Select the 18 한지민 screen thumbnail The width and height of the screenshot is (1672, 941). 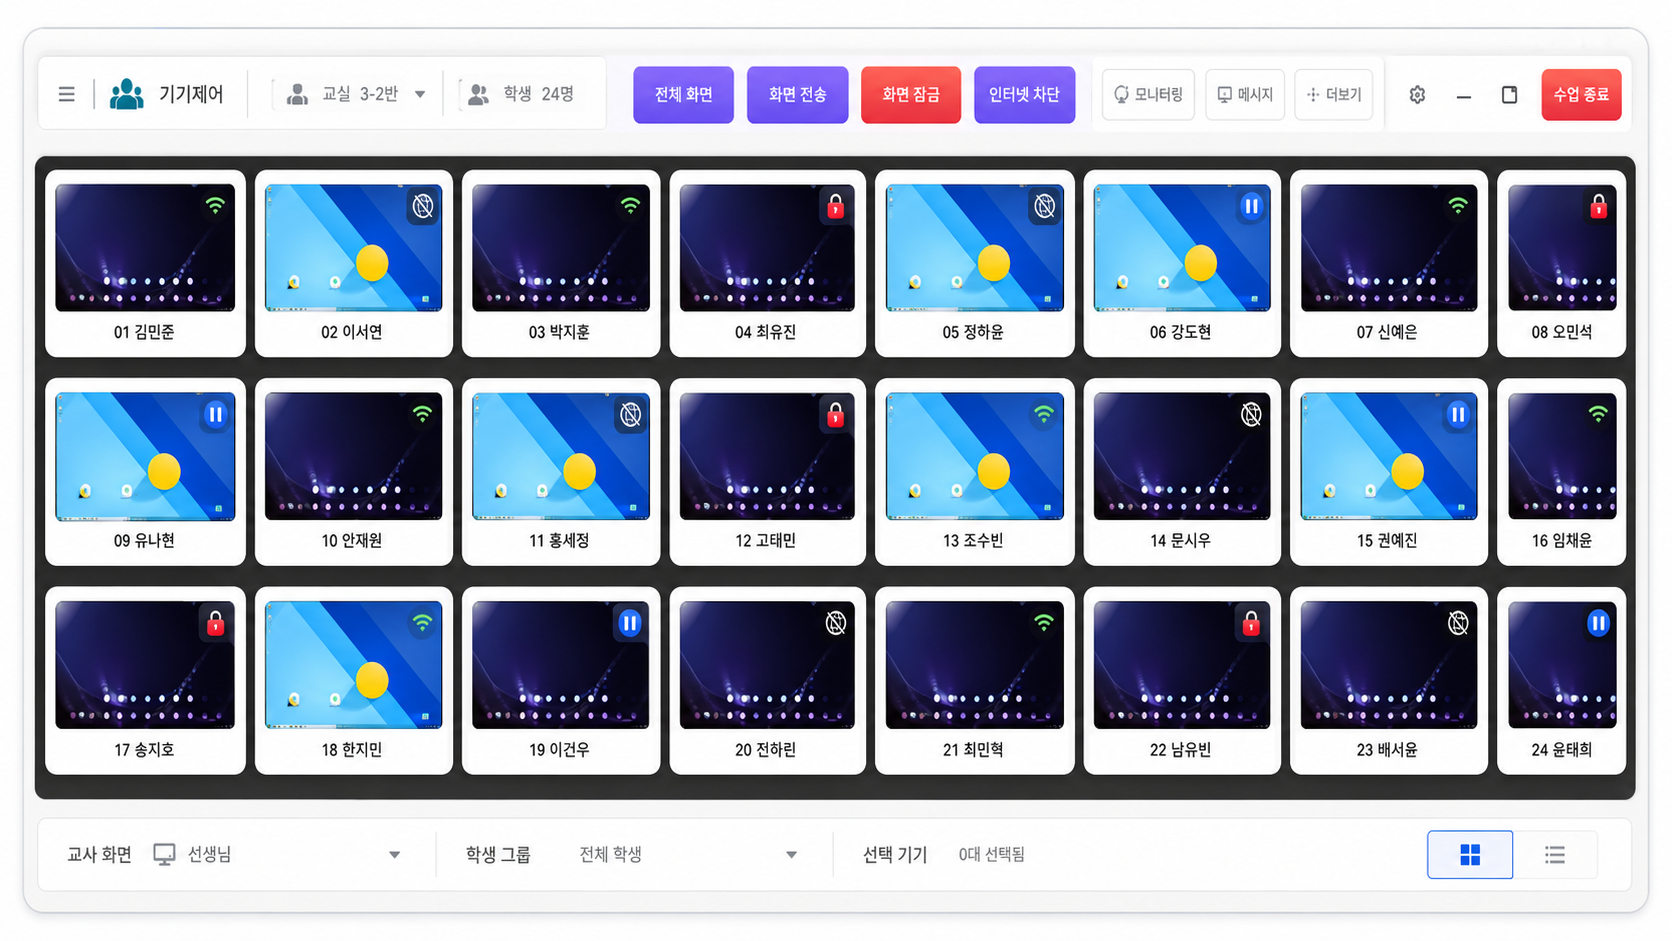353,664
